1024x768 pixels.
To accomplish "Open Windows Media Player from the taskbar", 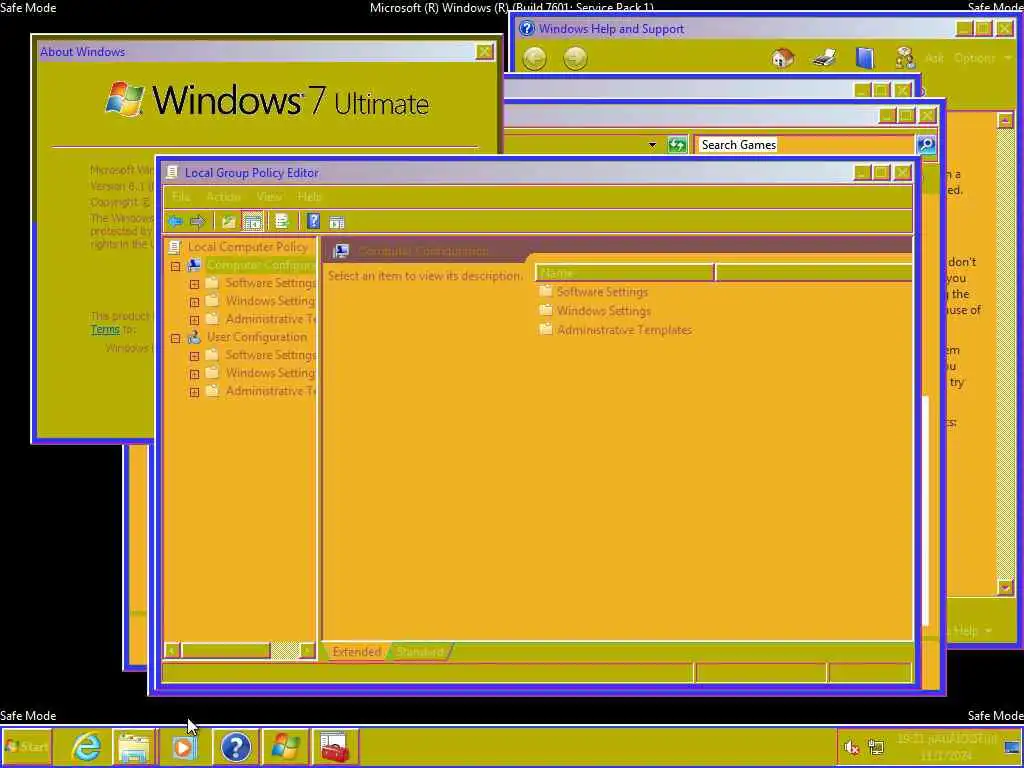I will [x=184, y=746].
